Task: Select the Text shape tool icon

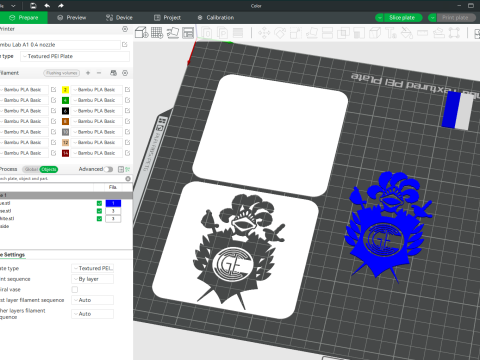Action: (391, 33)
